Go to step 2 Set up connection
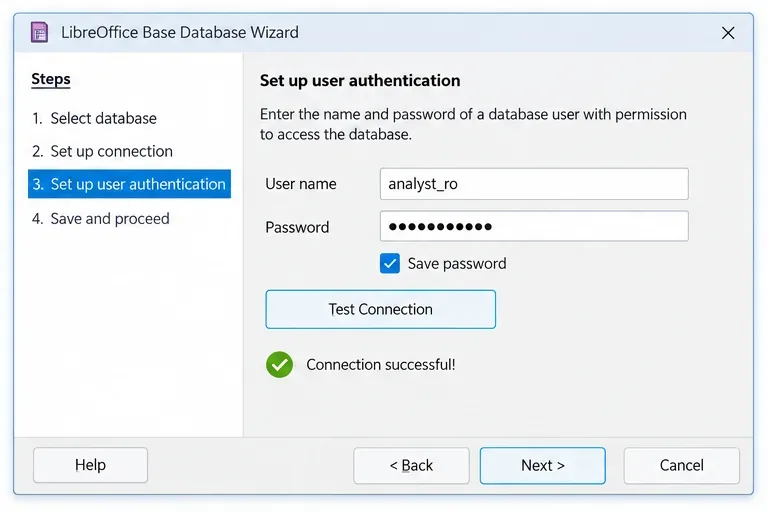 pyautogui.click(x=102, y=151)
